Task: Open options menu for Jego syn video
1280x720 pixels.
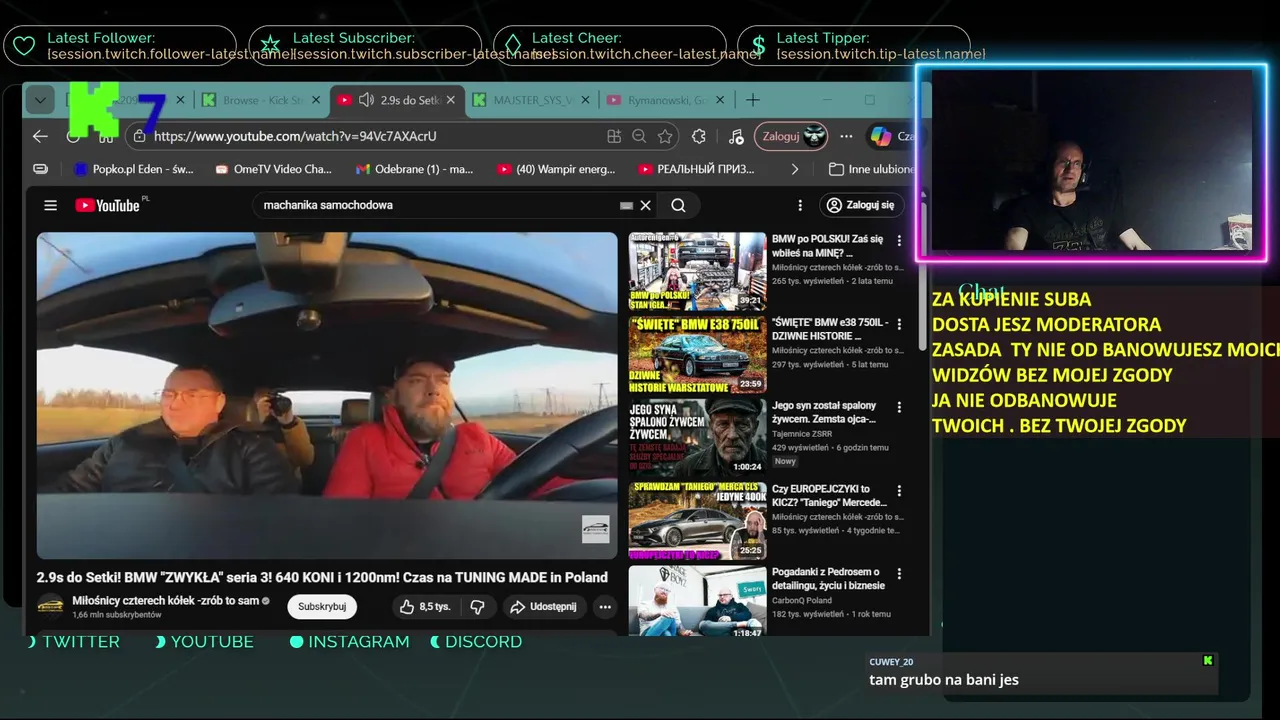Action: pos(899,407)
